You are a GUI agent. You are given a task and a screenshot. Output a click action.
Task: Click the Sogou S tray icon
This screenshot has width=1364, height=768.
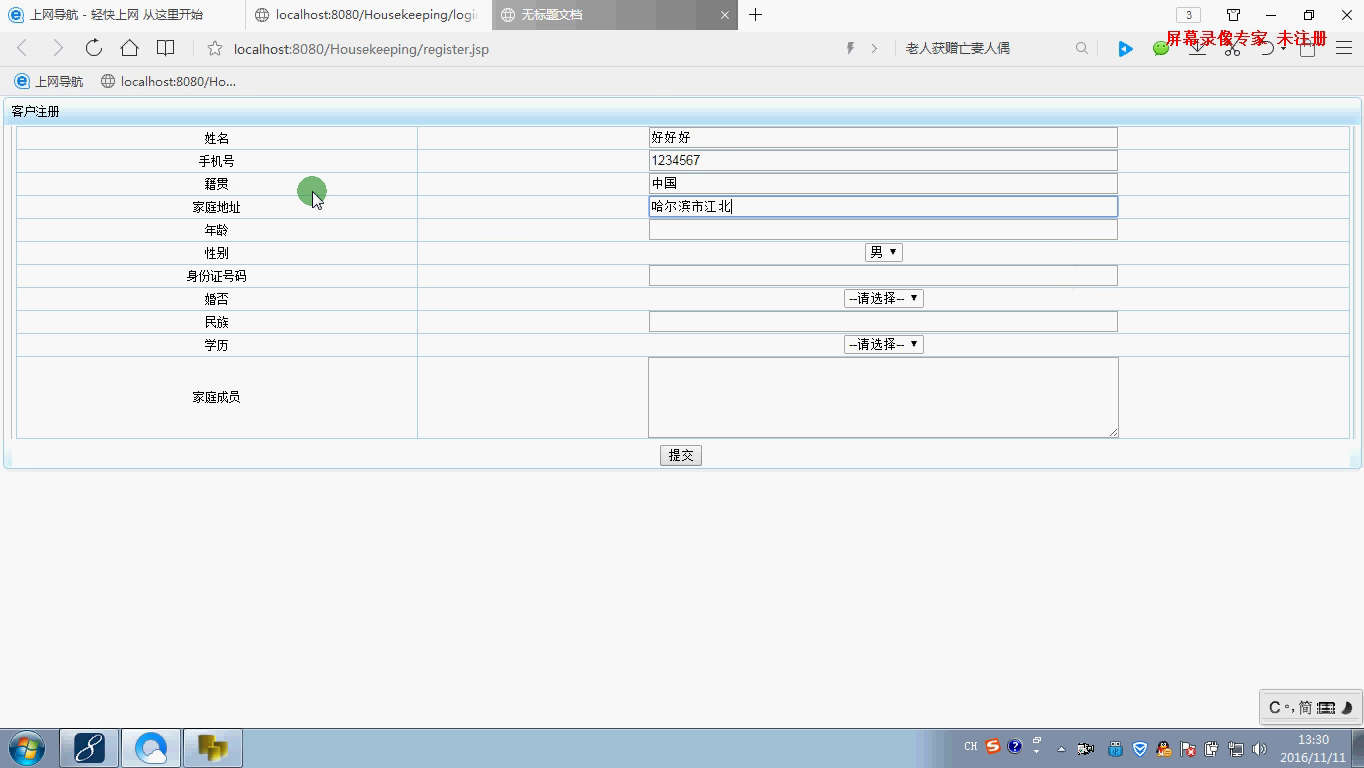[992, 746]
